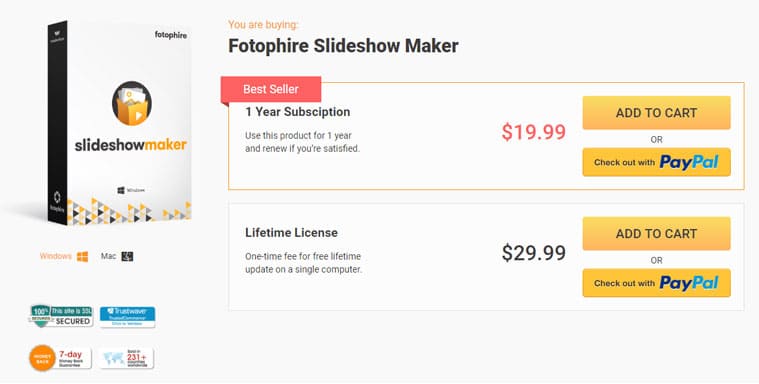Click the slideshow maker box logo icon
759x384 pixels.
132,104
